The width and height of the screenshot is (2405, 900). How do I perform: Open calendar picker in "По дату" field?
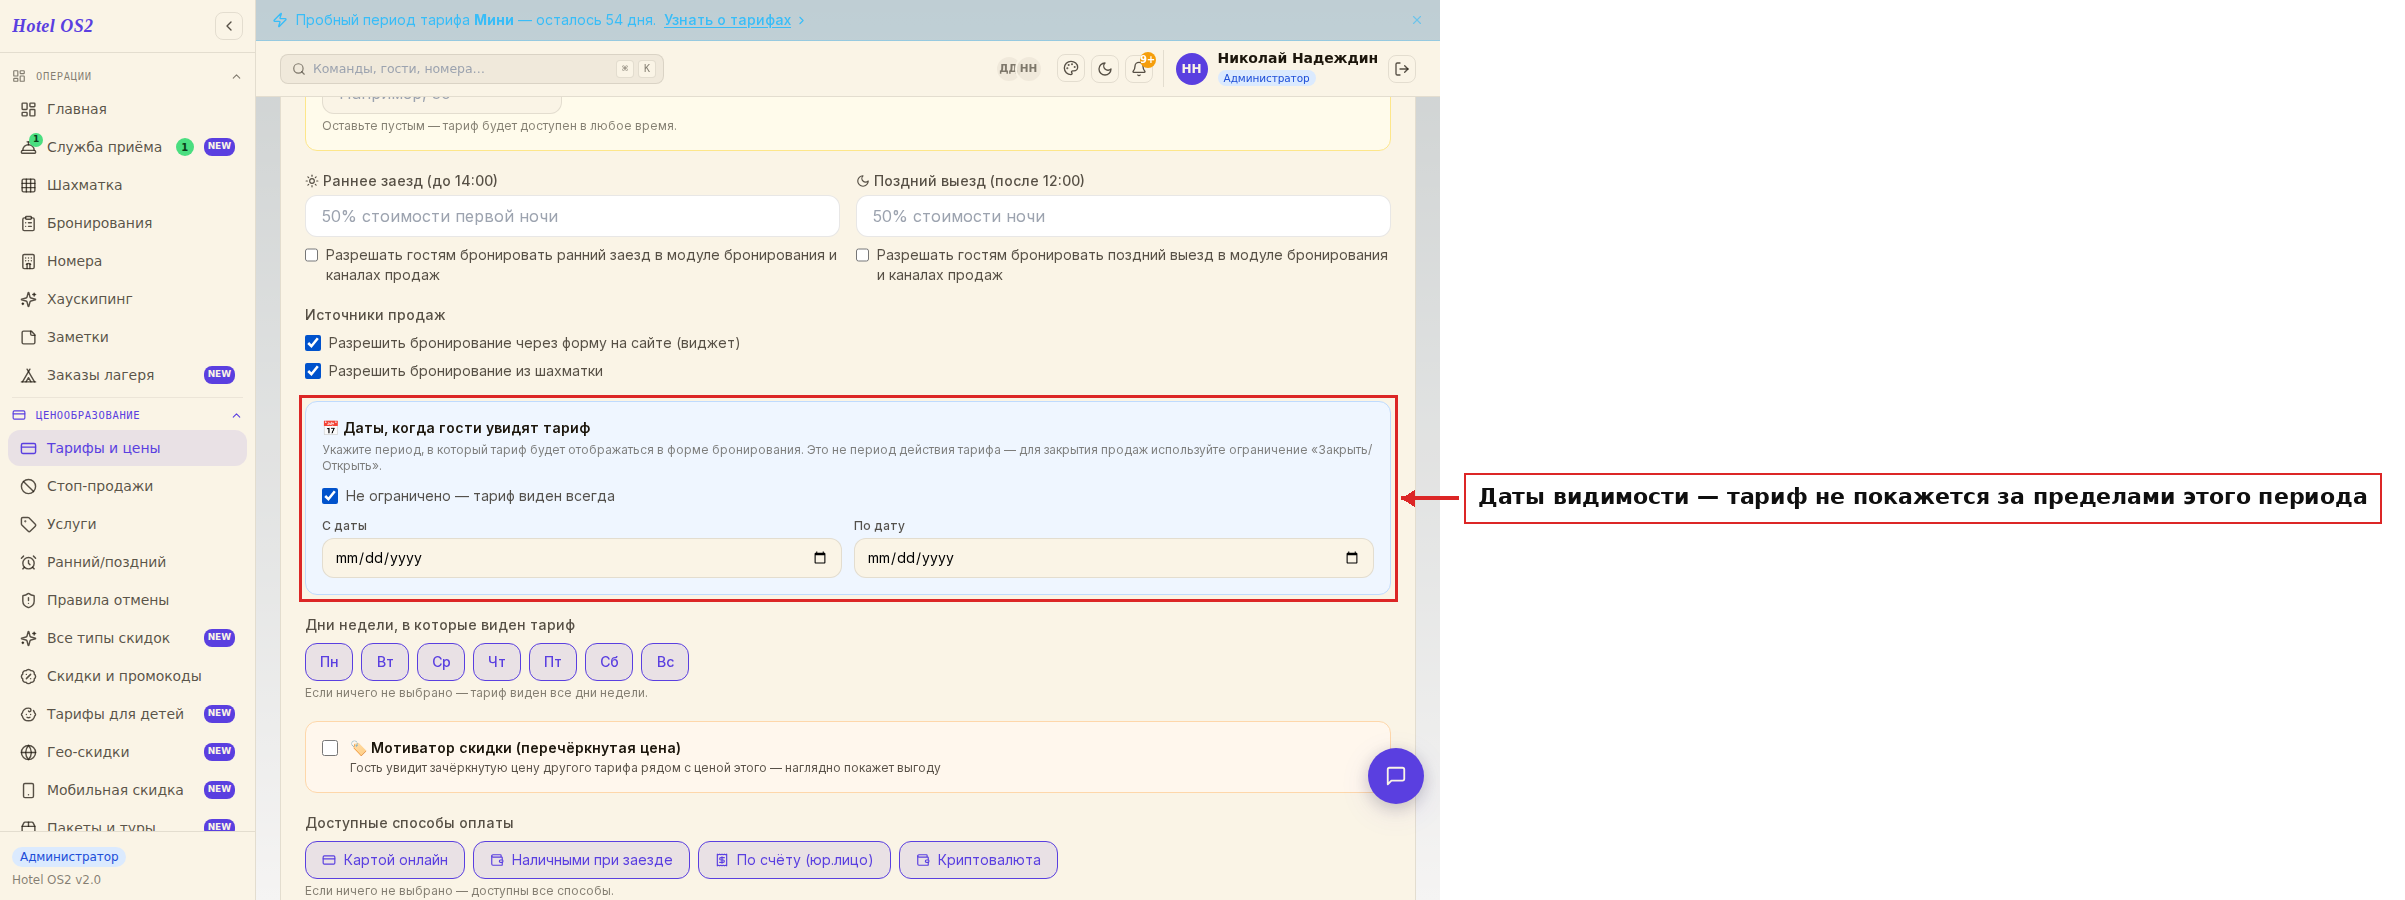[x=1352, y=558]
